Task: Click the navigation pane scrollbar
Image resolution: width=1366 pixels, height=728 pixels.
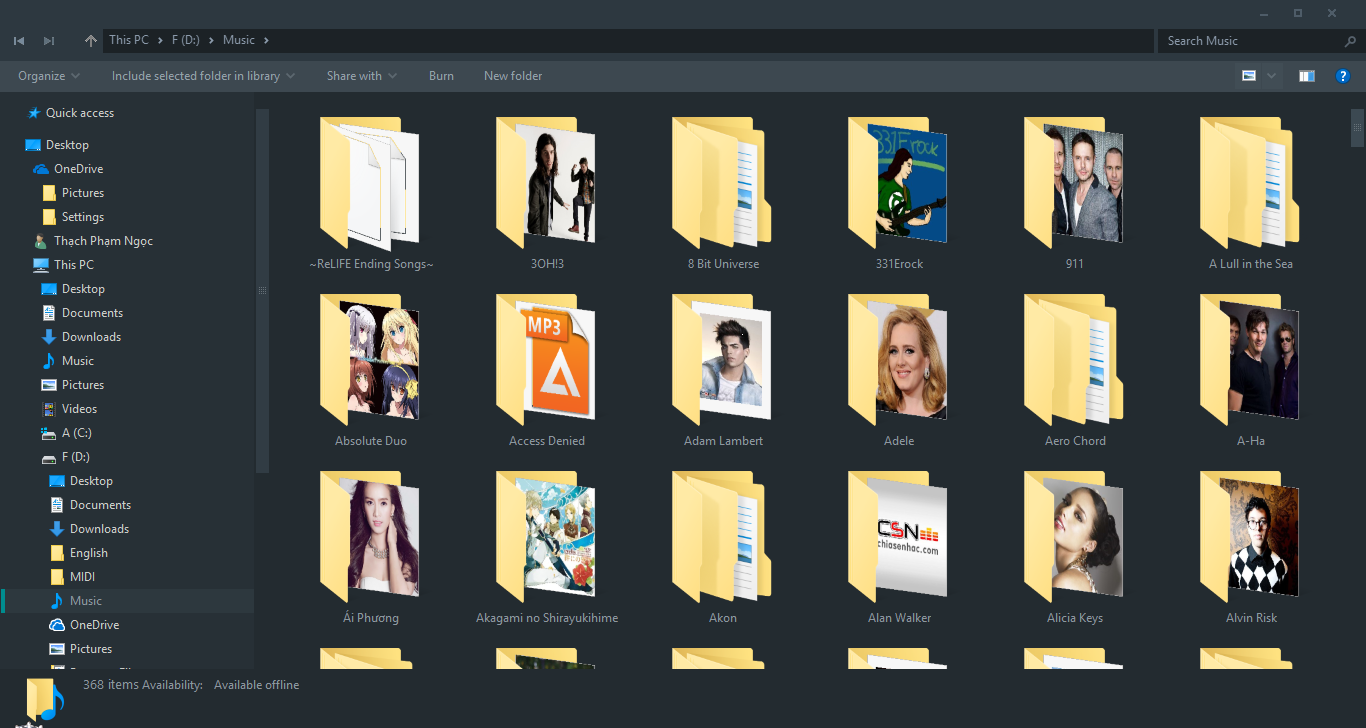Action: (x=262, y=290)
